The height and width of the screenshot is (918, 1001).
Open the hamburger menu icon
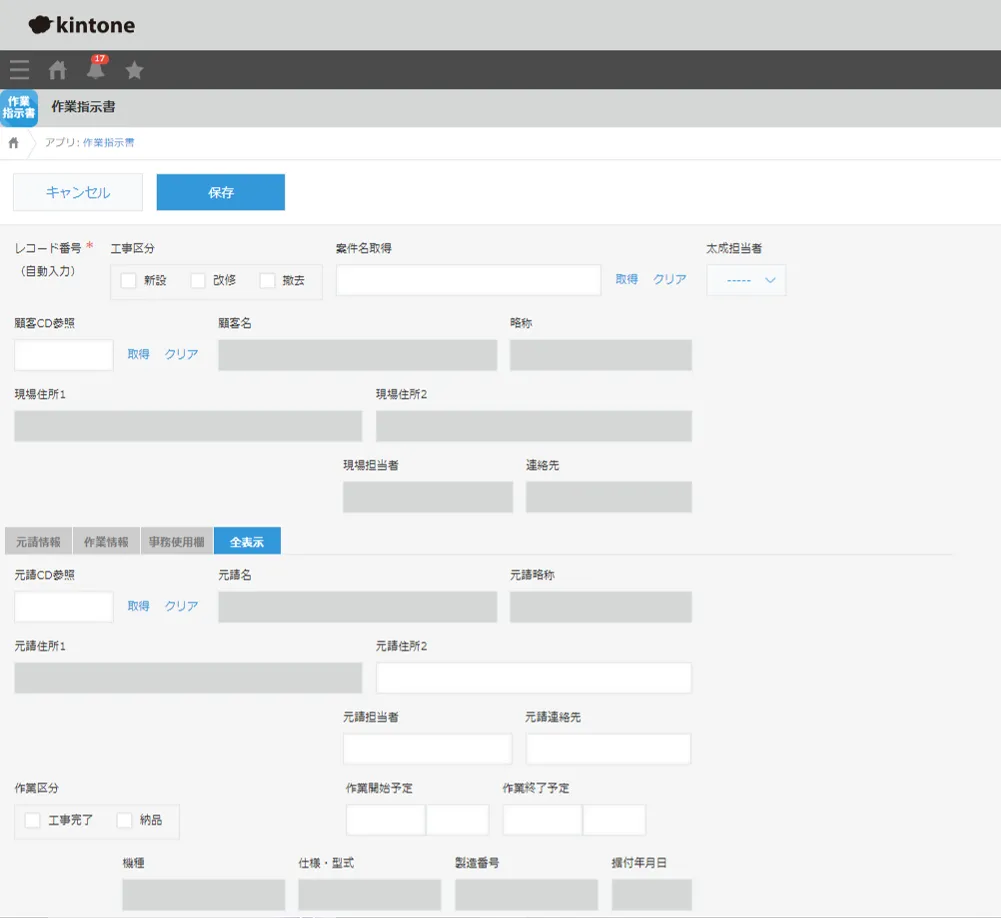pos(19,70)
